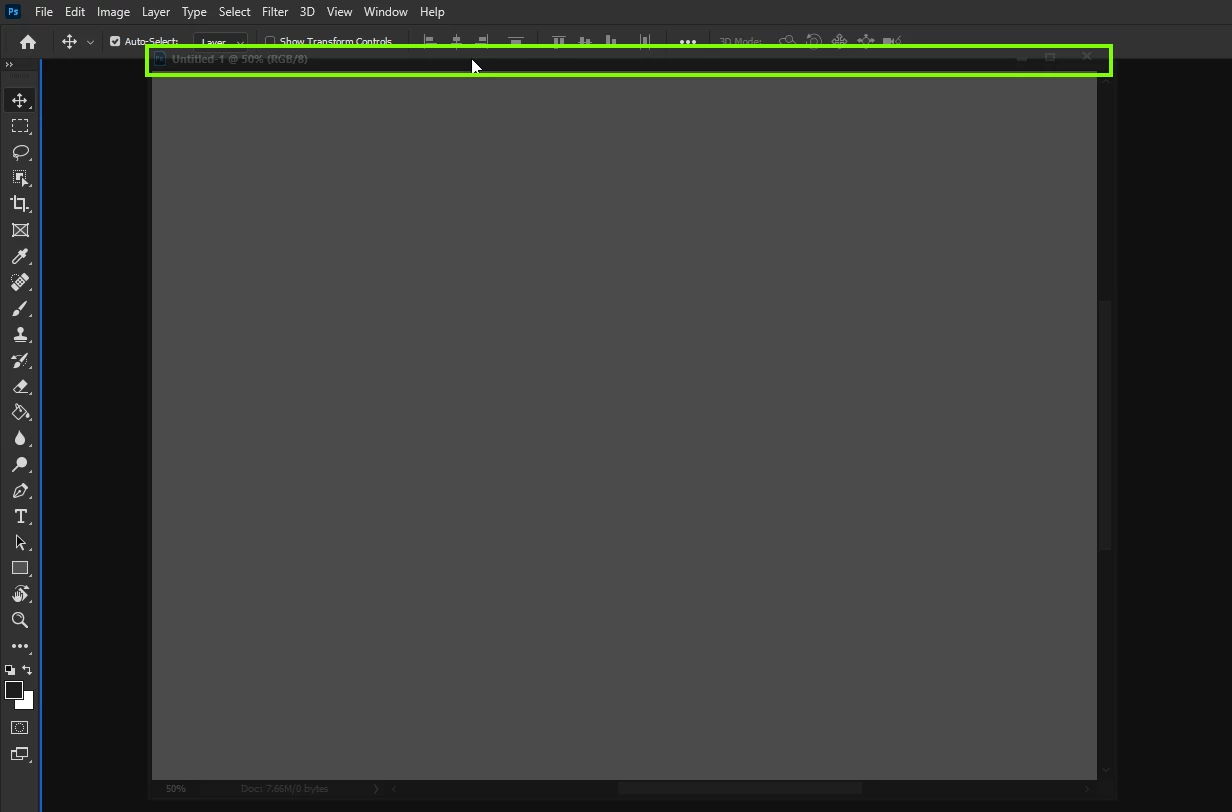Viewport: 1232px width, 812px height.
Task: Expand the tools panel double-arrow
Action: pos(9,65)
